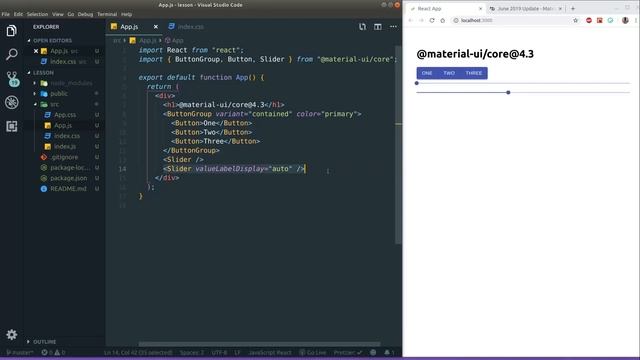Viewport: 640px width, 360px height.
Task: Open the Terminal menu
Action: [x=107, y=14]
